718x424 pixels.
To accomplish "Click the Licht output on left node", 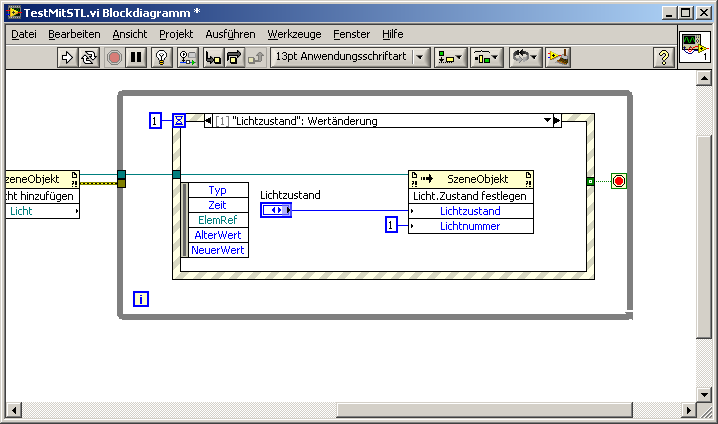I will pyautogui.click(x=42, y=211).
